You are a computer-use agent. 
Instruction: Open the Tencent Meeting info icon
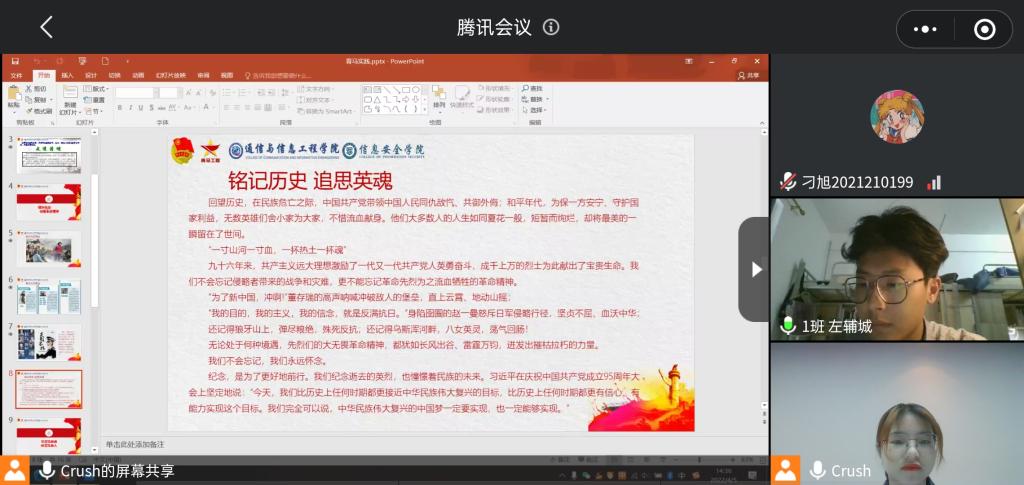pyautogui.click(x=551, y=28)
